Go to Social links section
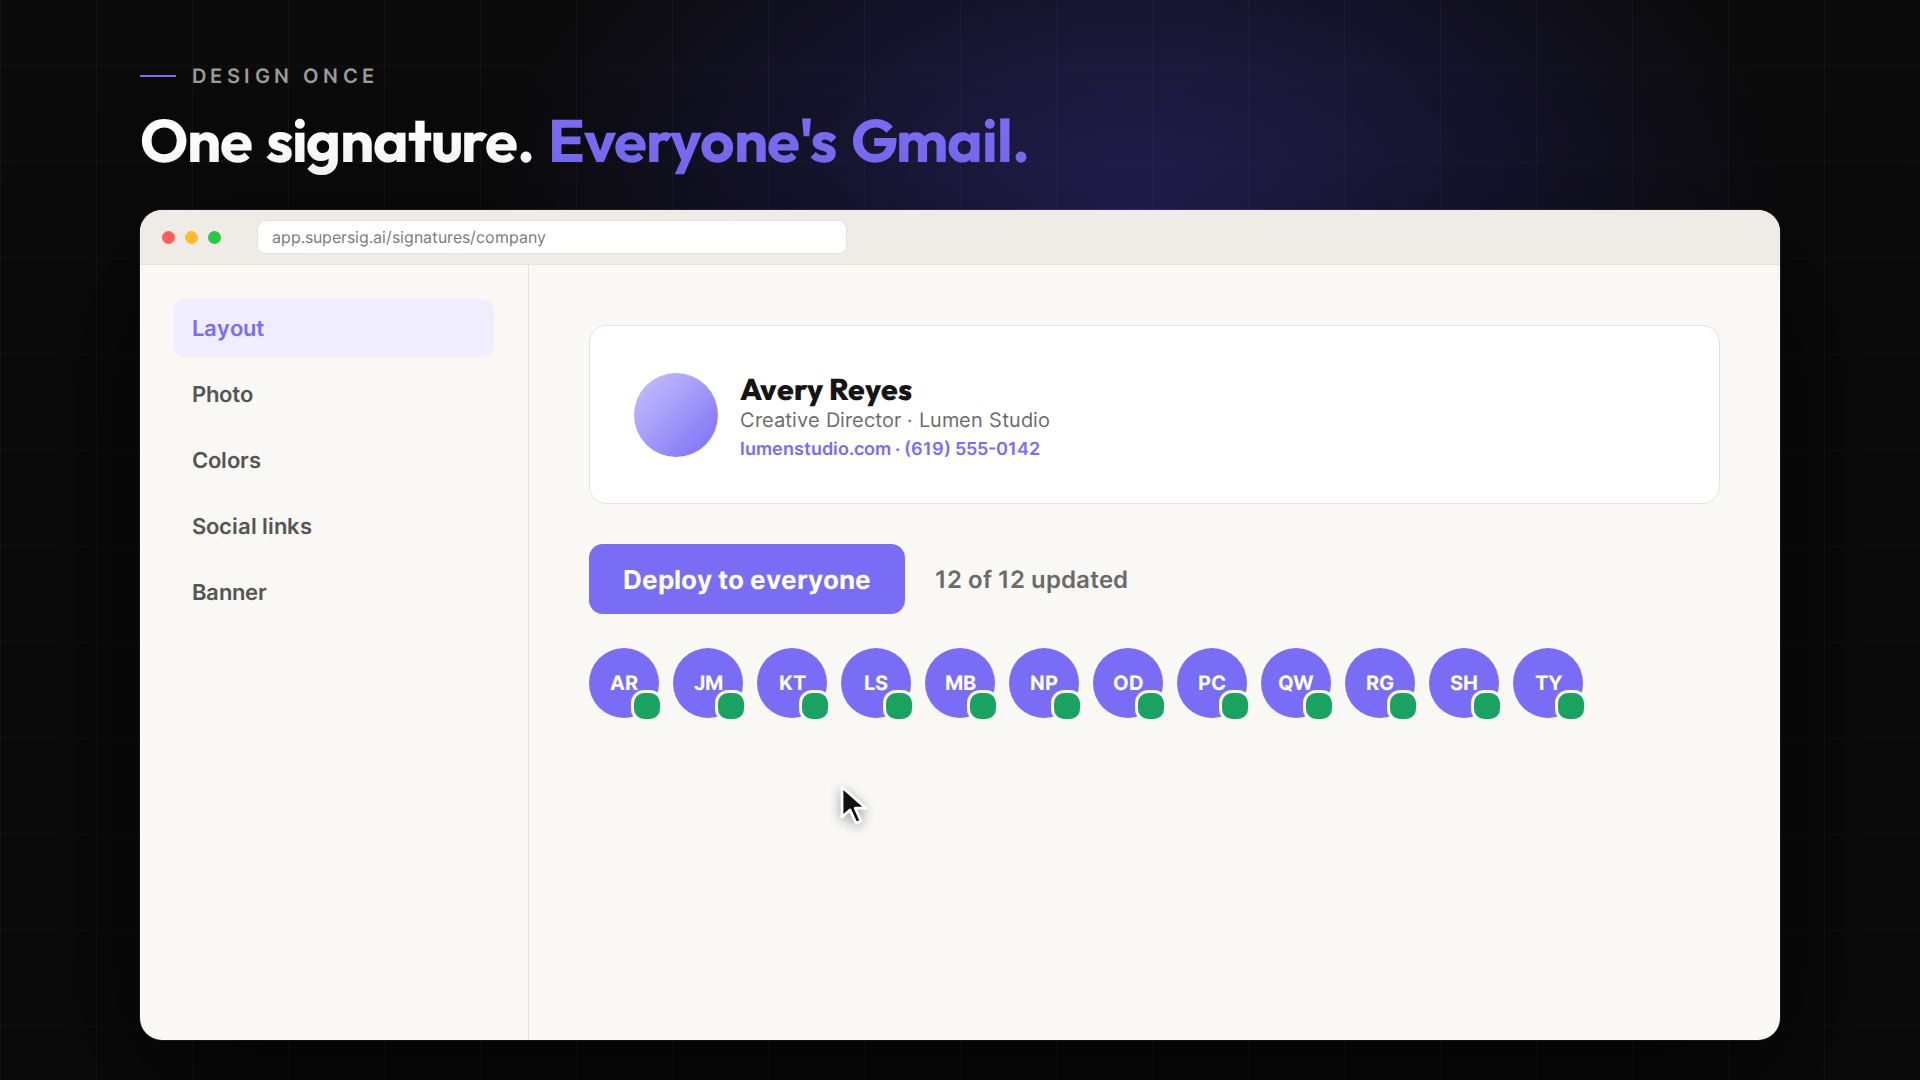Image resolution: width=1920 pixels, height=1080 pixels. click(x=334, y=526)
